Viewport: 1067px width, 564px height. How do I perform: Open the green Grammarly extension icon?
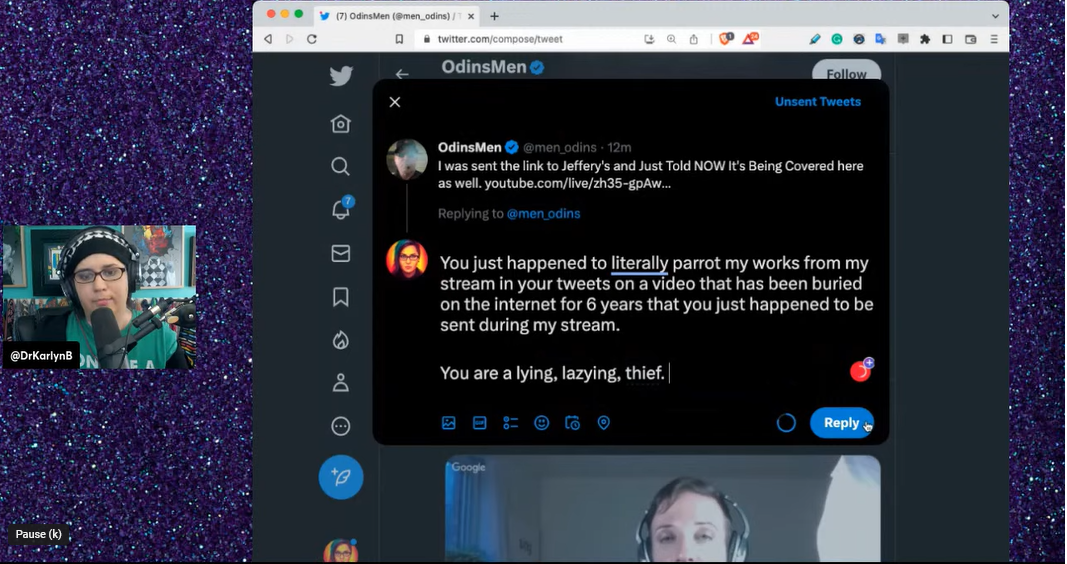point(837,39)
